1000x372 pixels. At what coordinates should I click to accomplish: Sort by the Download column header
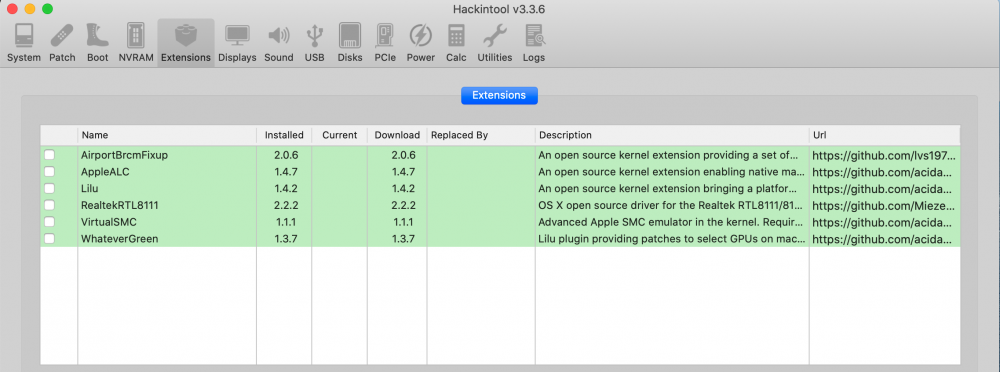point(397,135)
